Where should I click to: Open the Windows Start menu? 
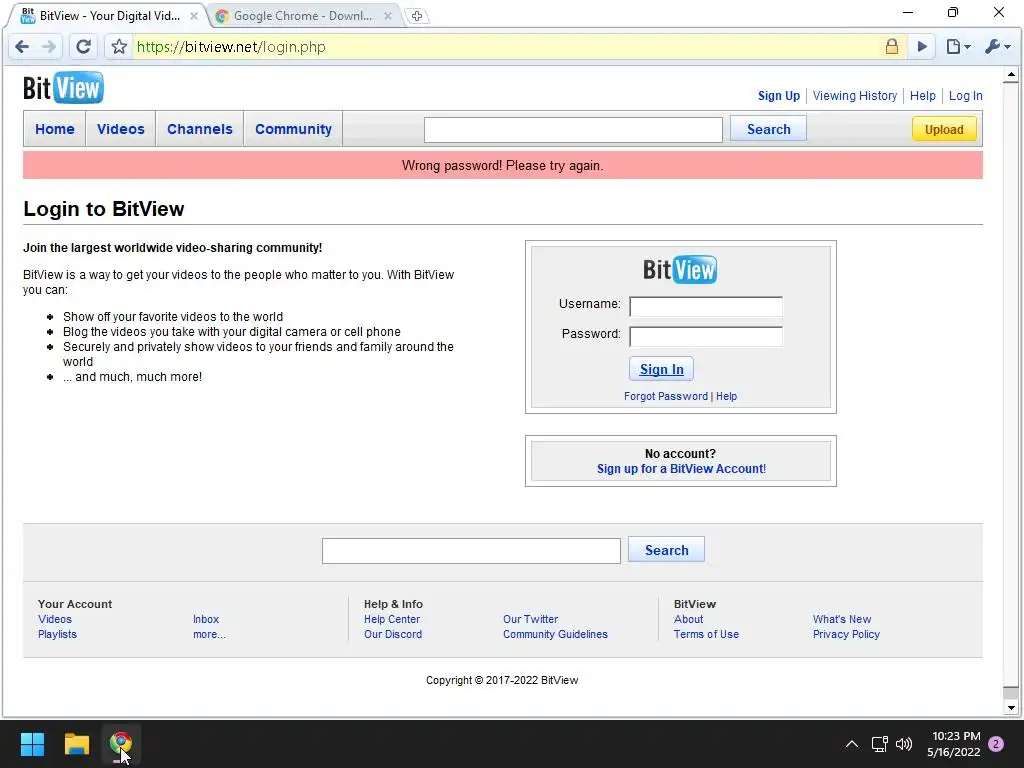pos(32,744)
